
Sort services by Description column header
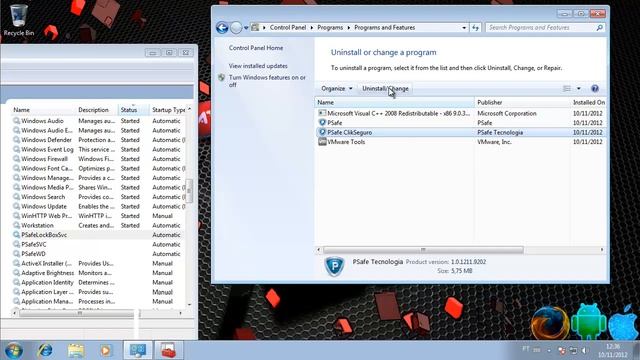[96, 110]
